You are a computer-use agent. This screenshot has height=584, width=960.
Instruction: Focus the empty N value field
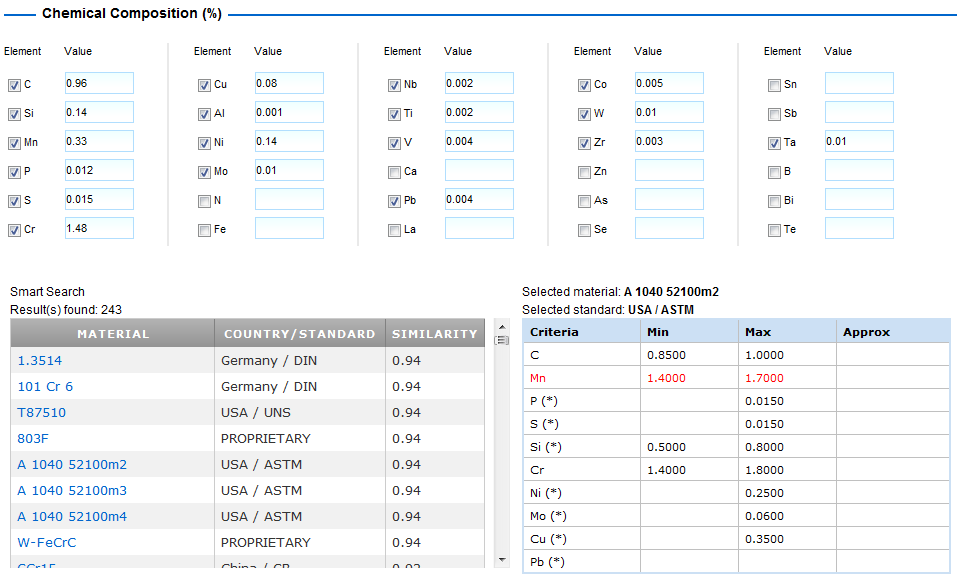[x=288, y=199]
